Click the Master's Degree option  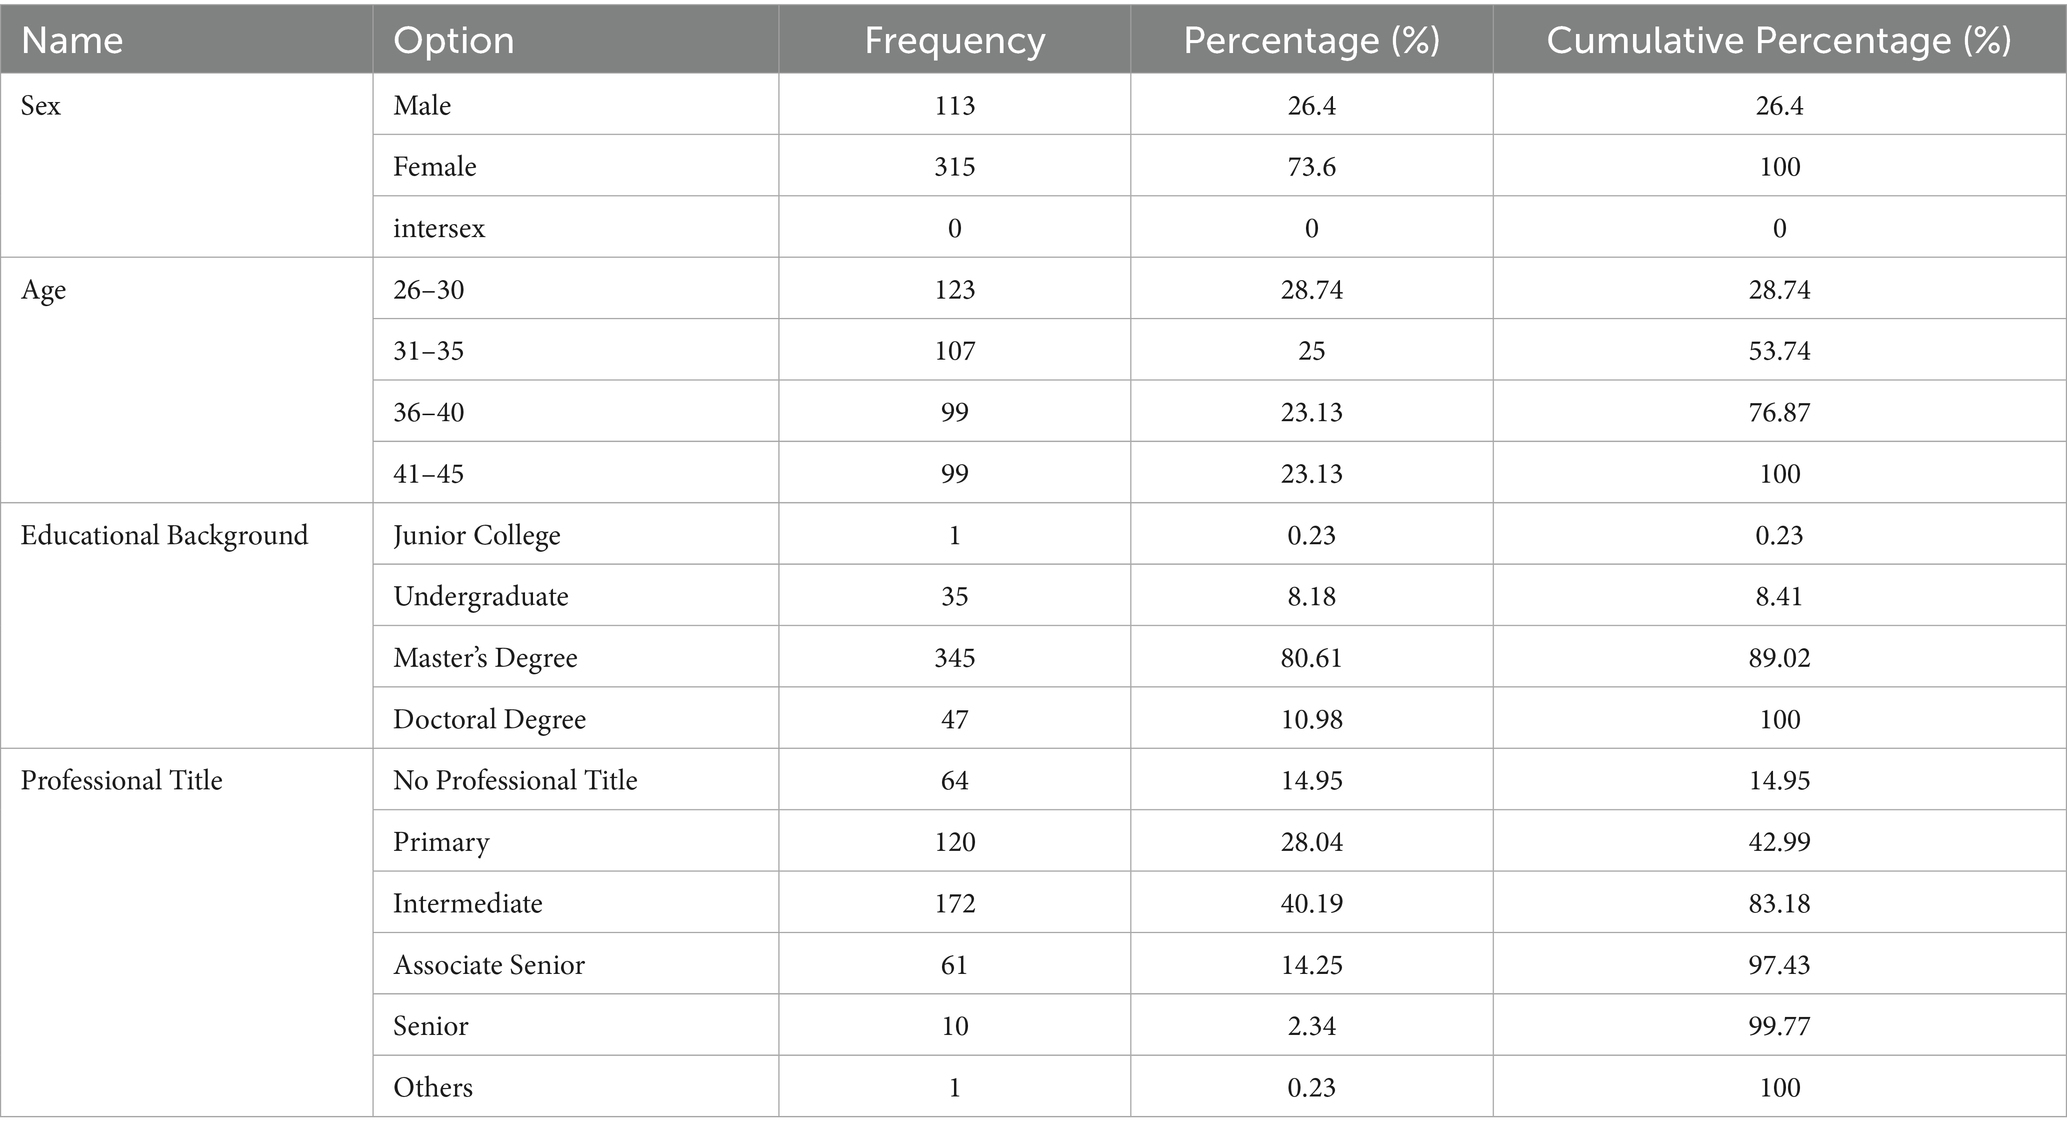pyautogui.click(x=485, y=658)
